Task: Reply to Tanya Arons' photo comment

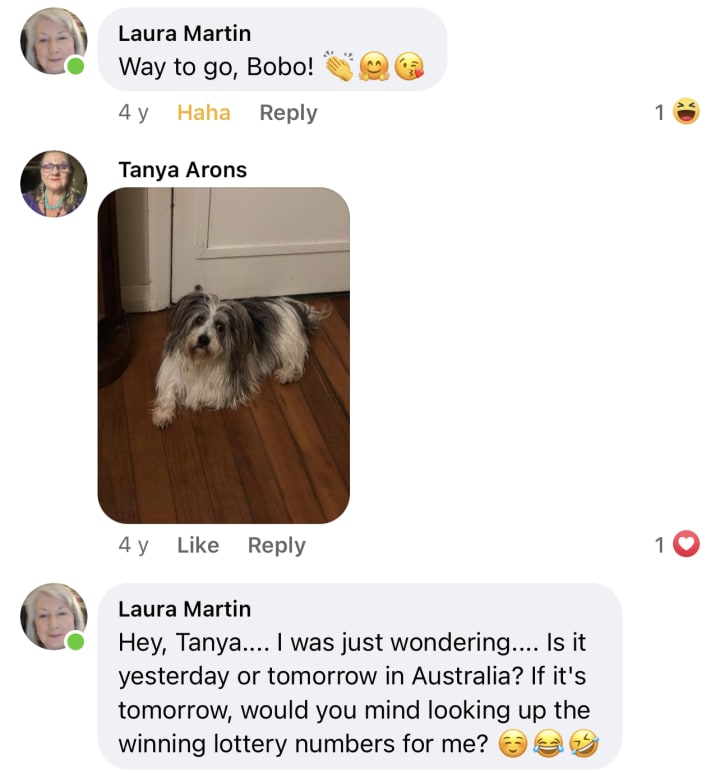Action: click(277, 546)
